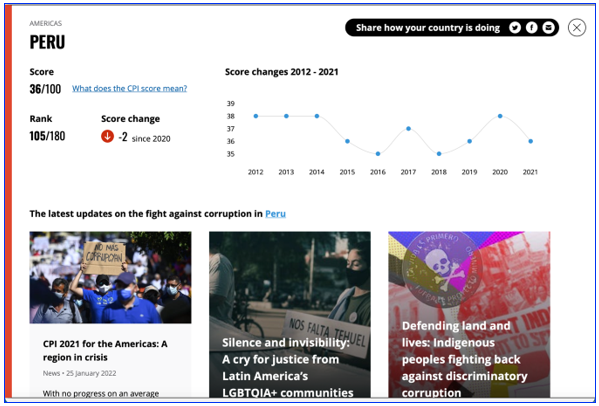Open the protest photo with 'No más corrupción' sign
This screenshot has height=406, width=599.
[x=110, y=277]
